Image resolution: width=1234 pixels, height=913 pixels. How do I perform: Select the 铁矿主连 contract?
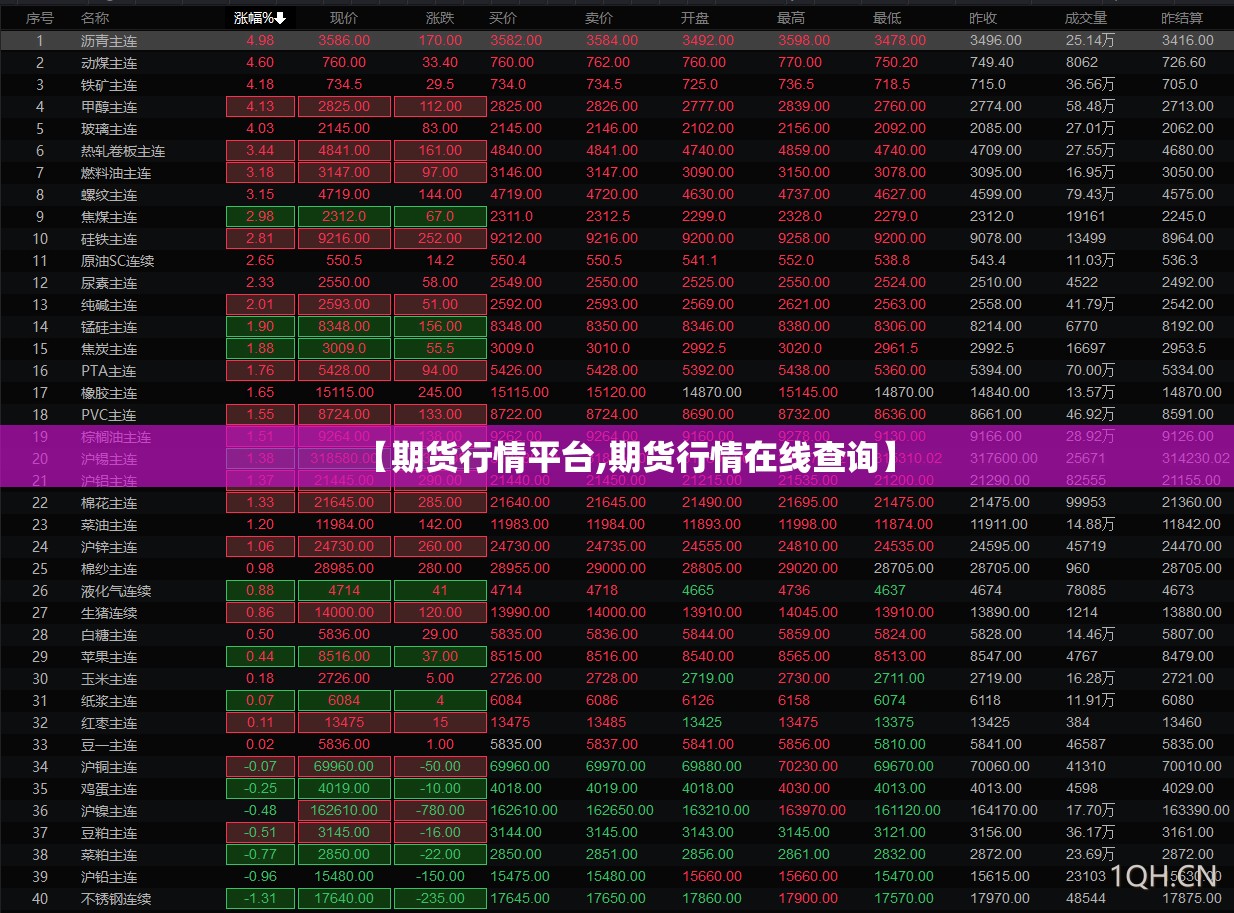coord(109,85)
